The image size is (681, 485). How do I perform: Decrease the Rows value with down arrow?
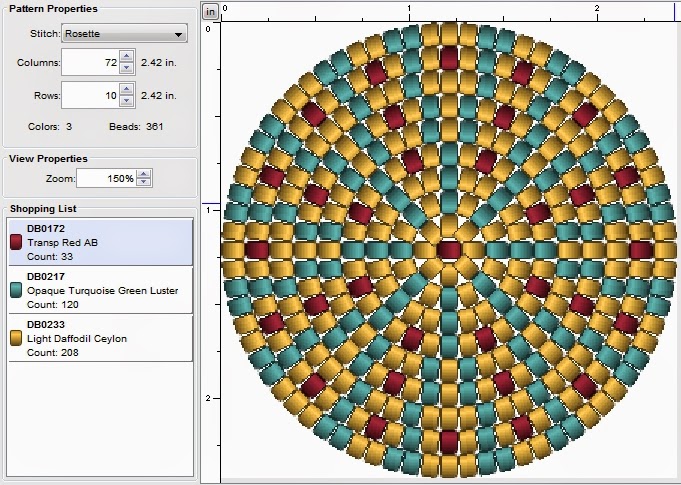pos(126,101)
